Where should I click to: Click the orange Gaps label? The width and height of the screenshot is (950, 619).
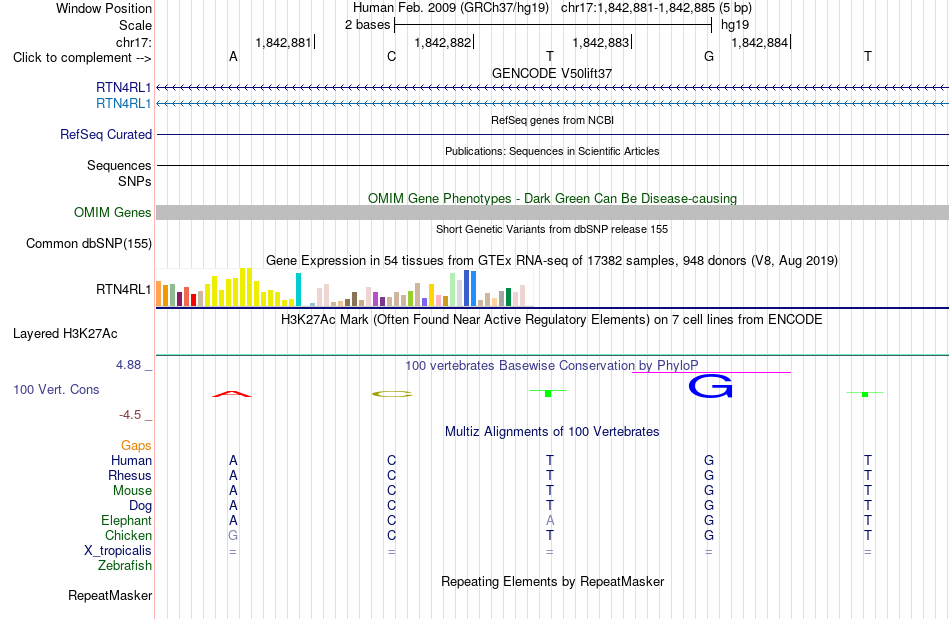[x=136, y=446]
